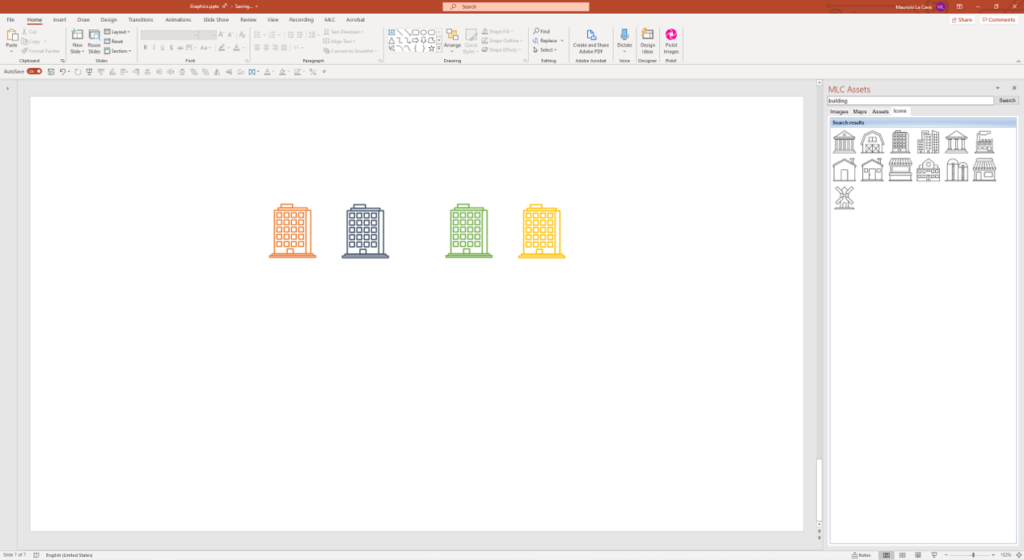
Task: Click the zoom slider handle in status bar
Action: tap(972, 555)
